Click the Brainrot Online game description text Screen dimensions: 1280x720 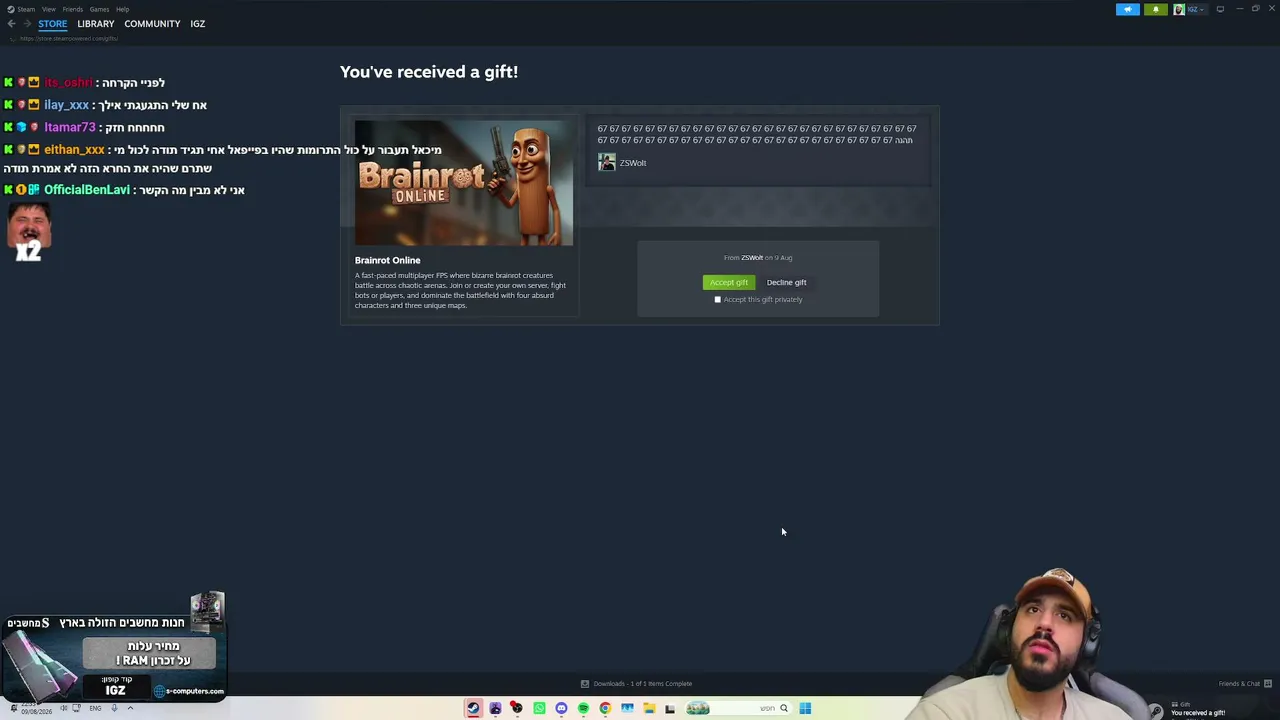[x=460, y=290]
